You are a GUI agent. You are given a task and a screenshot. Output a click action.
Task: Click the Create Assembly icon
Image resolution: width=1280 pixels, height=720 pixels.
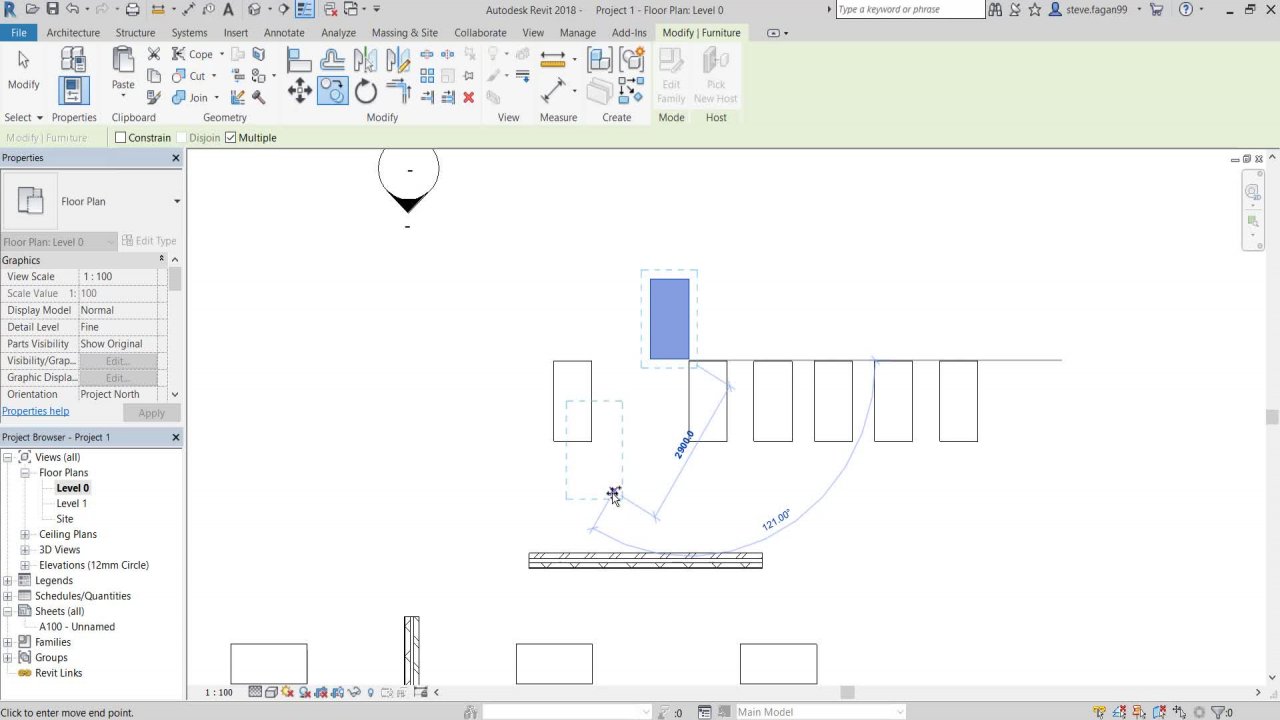[x=600, y=59]
